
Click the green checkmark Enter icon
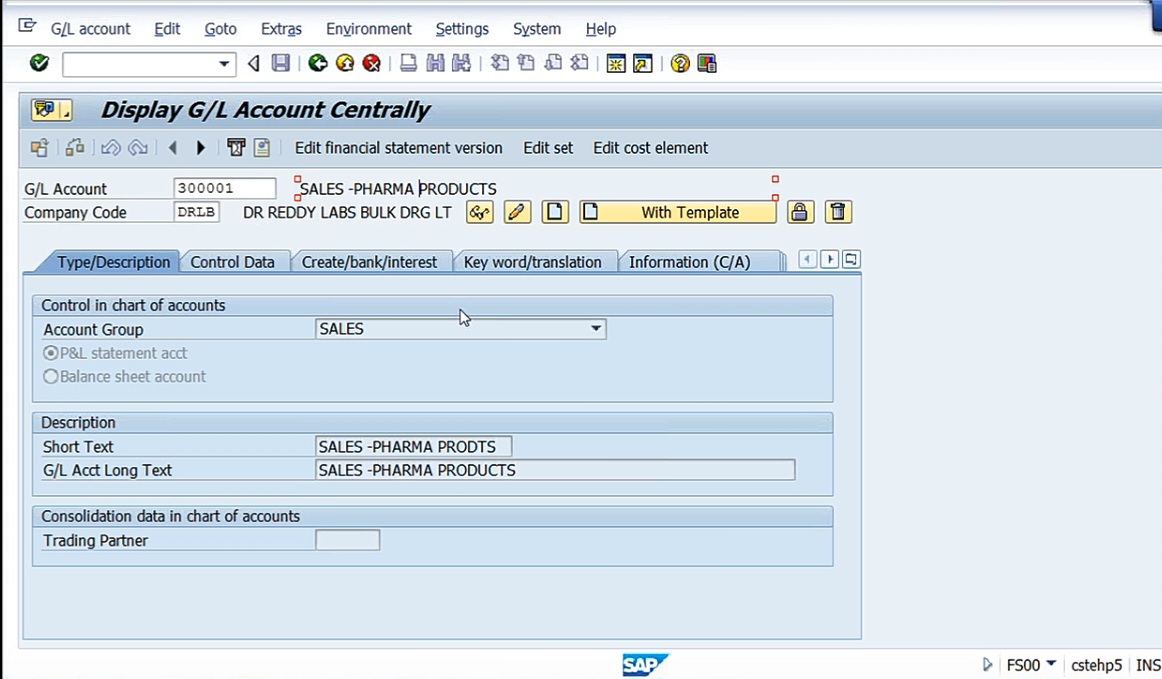(x=39, y=63)
